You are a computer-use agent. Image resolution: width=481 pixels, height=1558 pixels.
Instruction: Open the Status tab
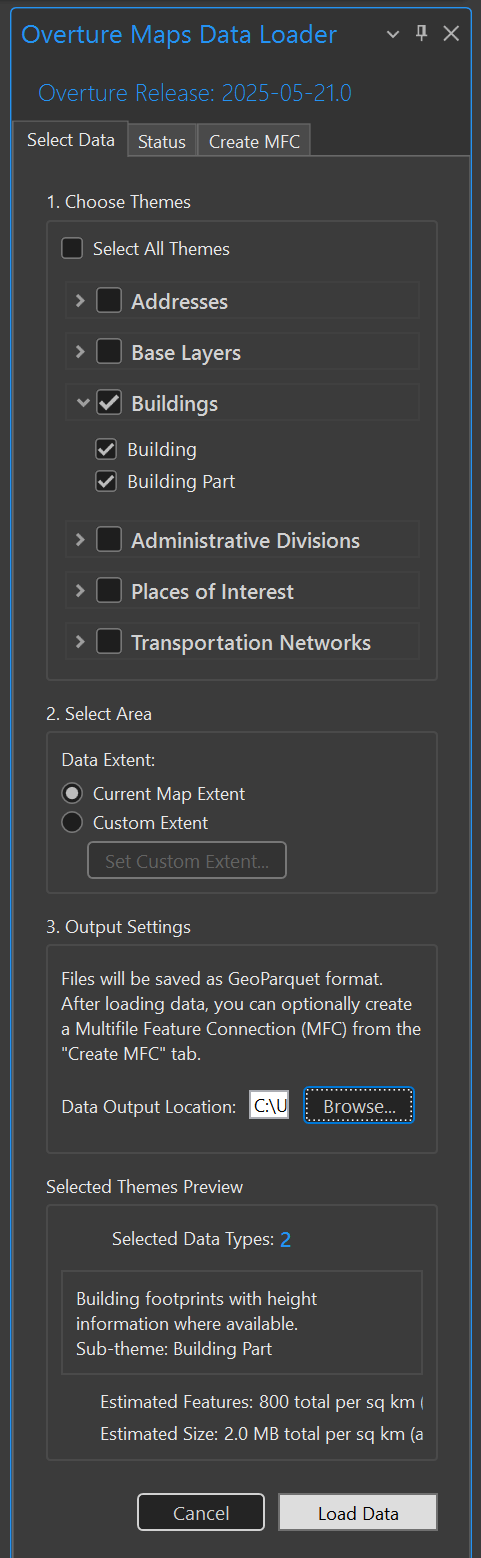click(x=162, y=142)
